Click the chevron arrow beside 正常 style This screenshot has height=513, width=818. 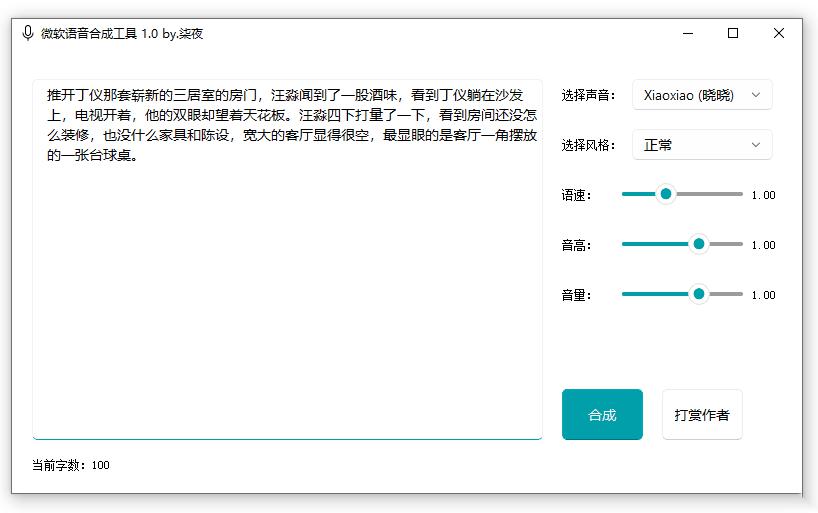click(756, 145)
